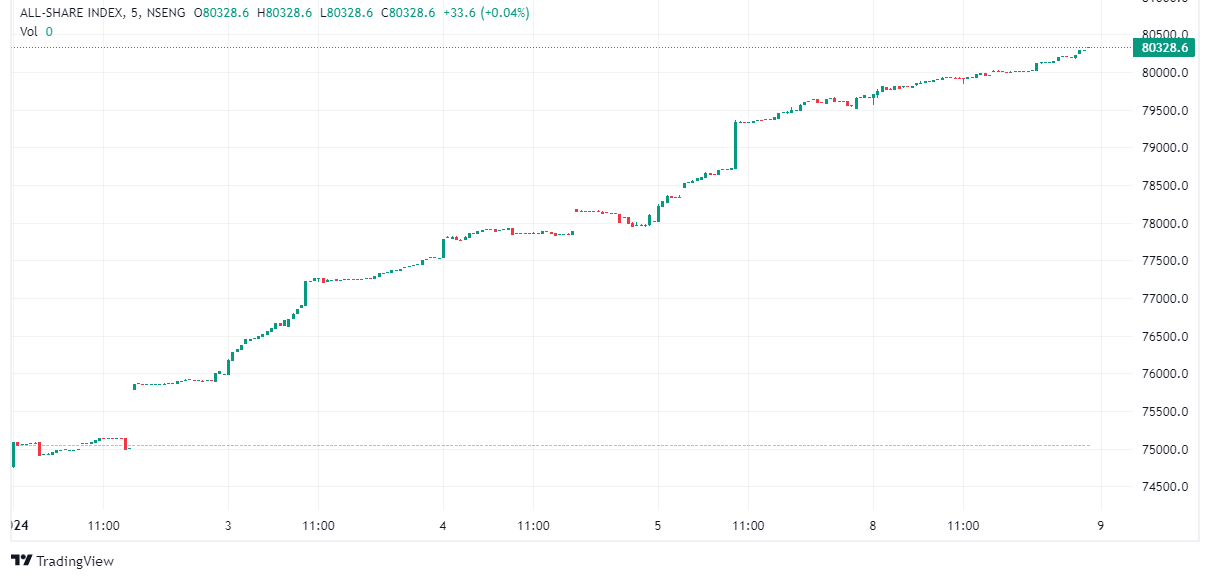Click the 80000.0 price axis label
Screen dimensions: 1210x580
coord(1166,73)
